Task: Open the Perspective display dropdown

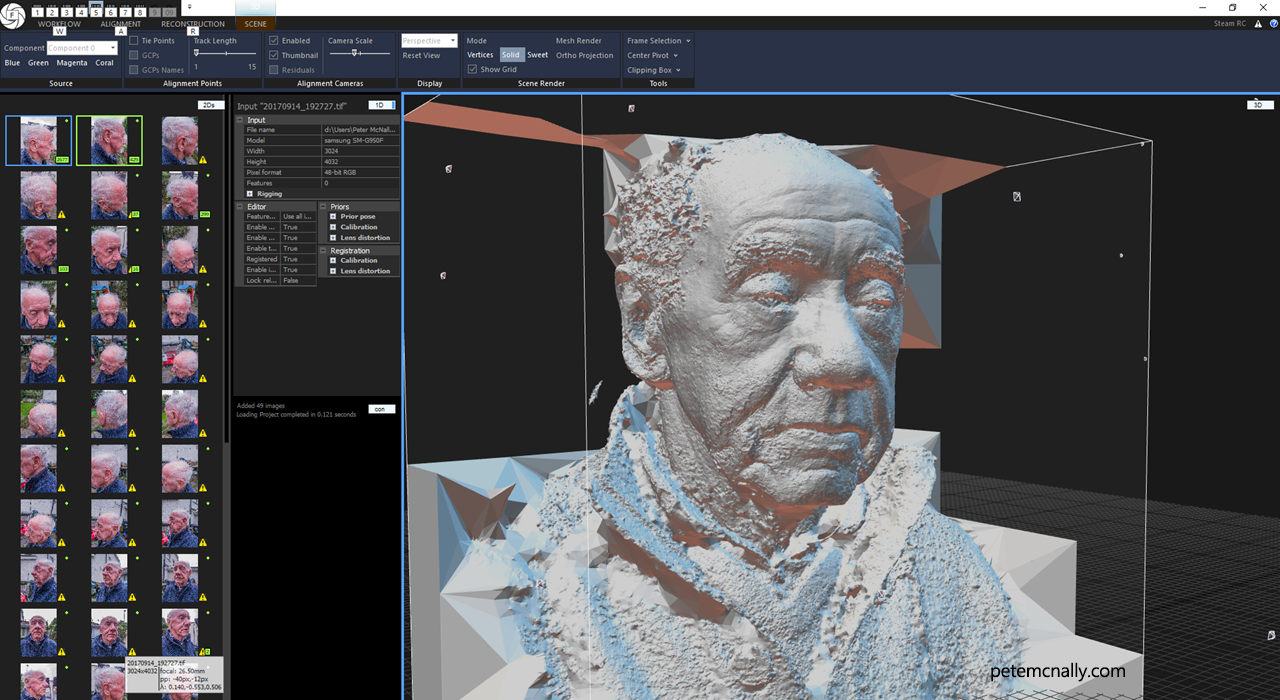Action: tap(429, 41)
